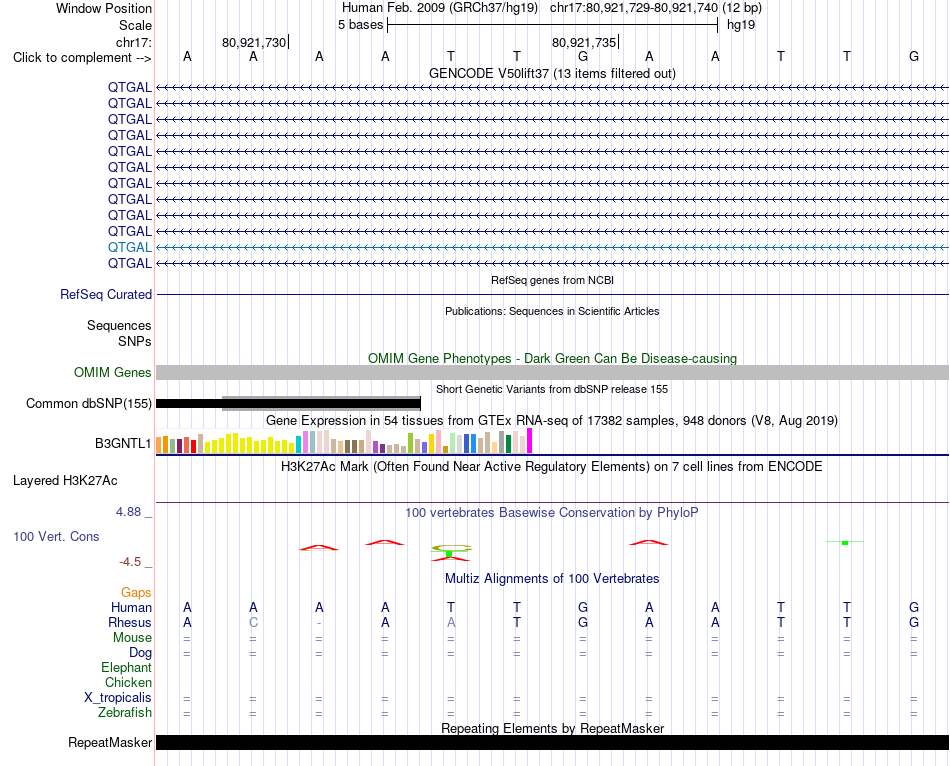
Task: Click the magenta bar in GTEx chart
Action: [x=530, y=441]
